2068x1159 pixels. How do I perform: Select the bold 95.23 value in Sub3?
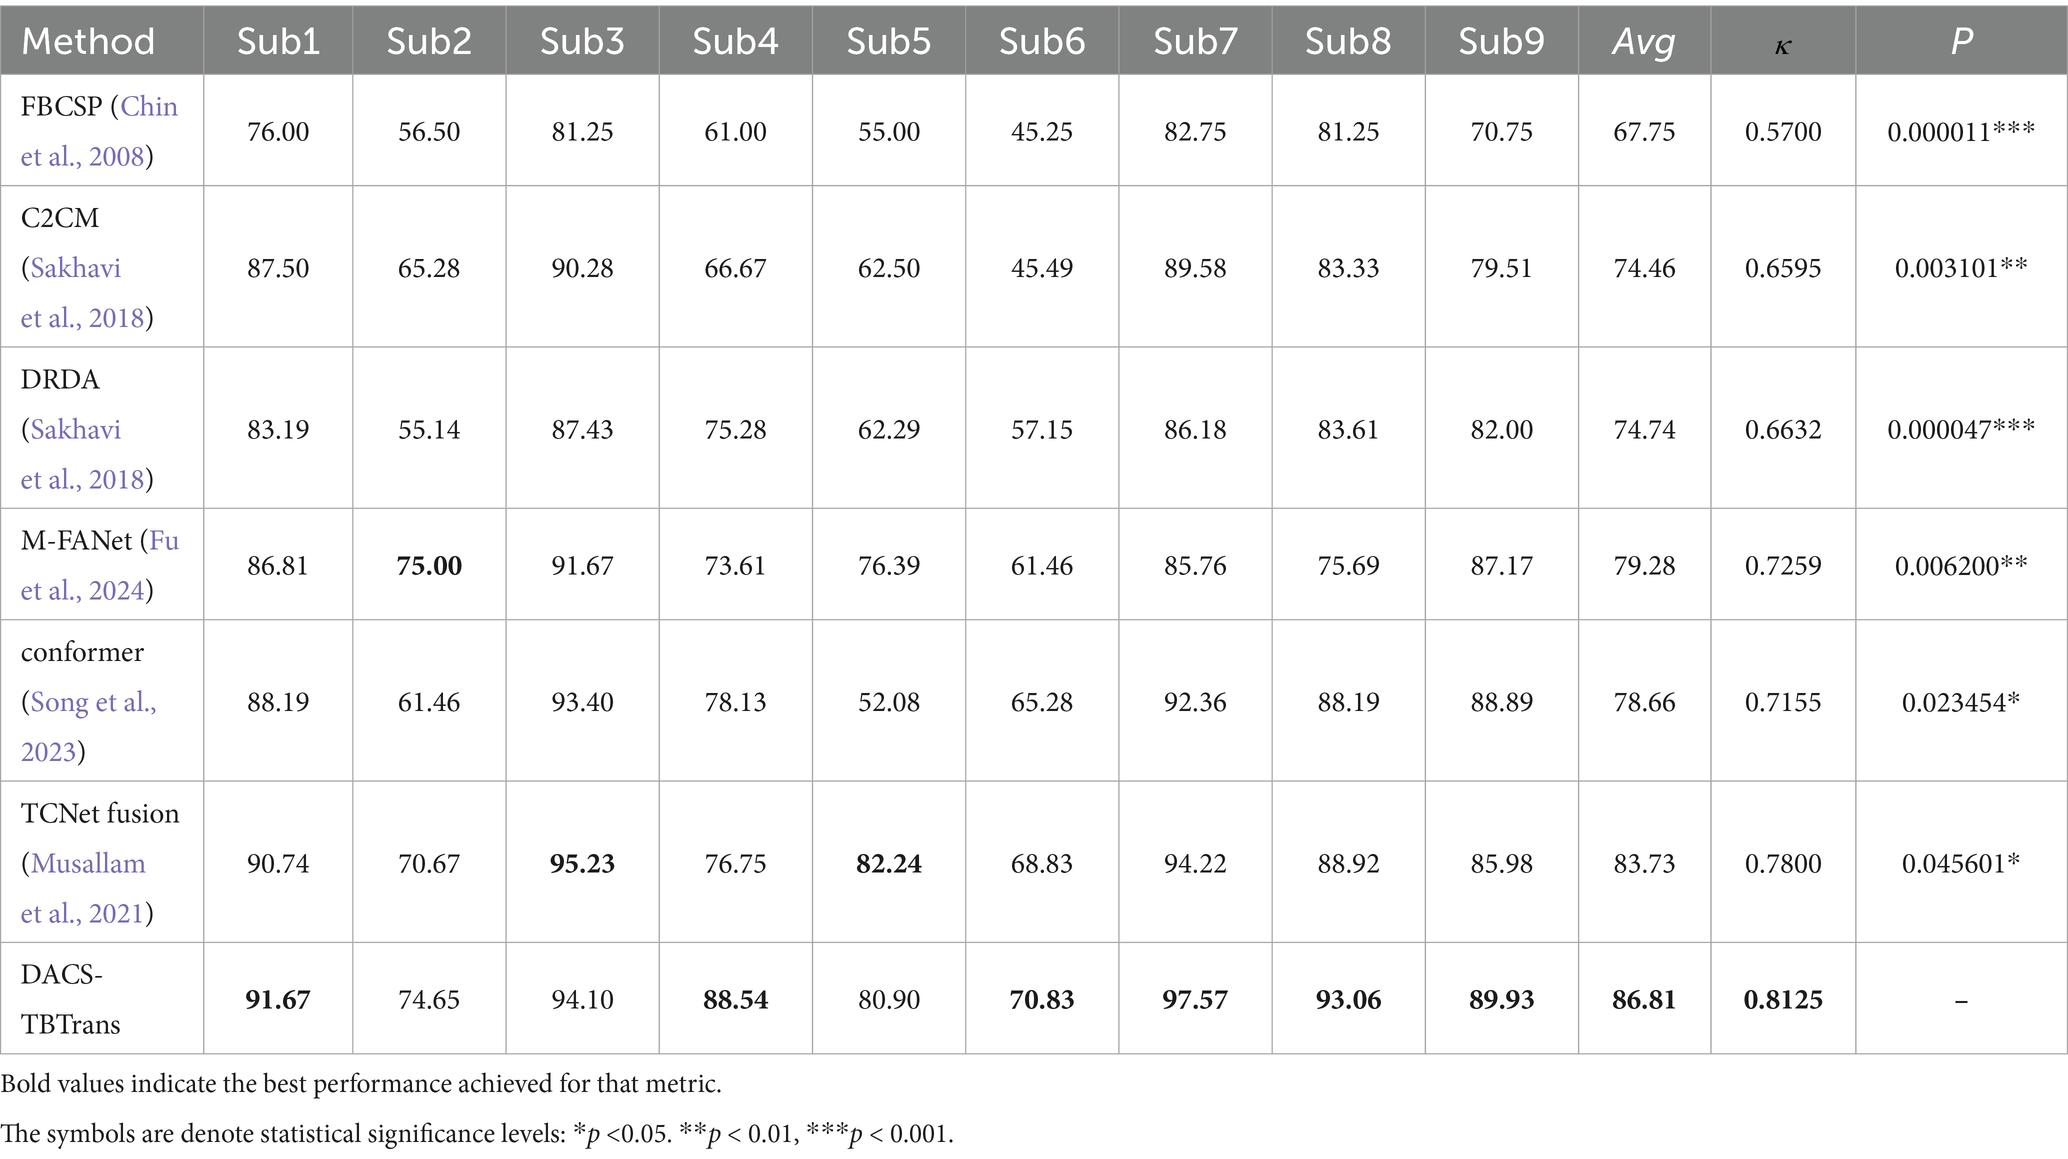pos(582,863)
